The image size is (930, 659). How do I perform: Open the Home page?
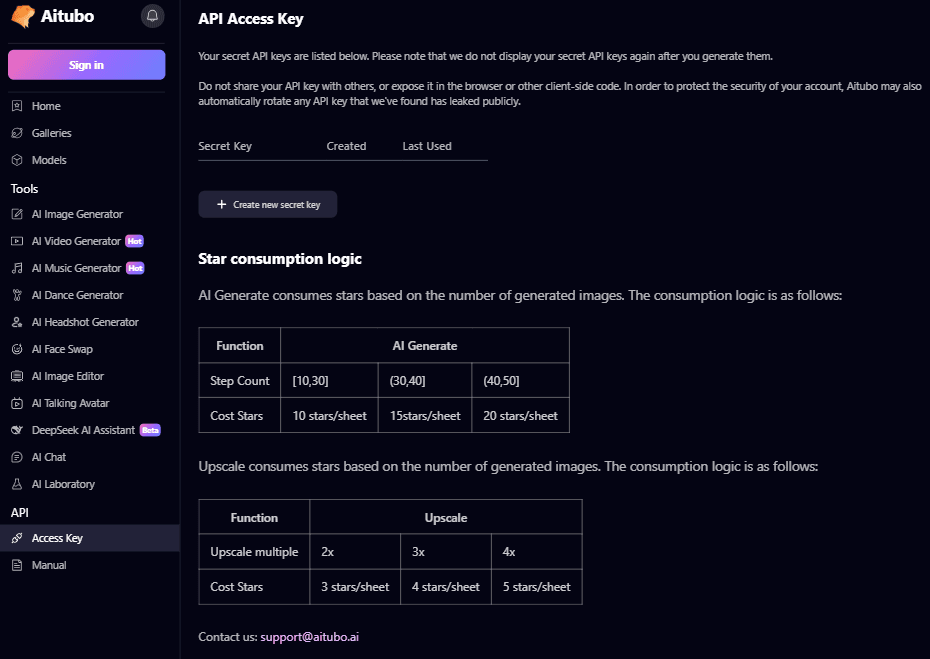tap(46, 106)
